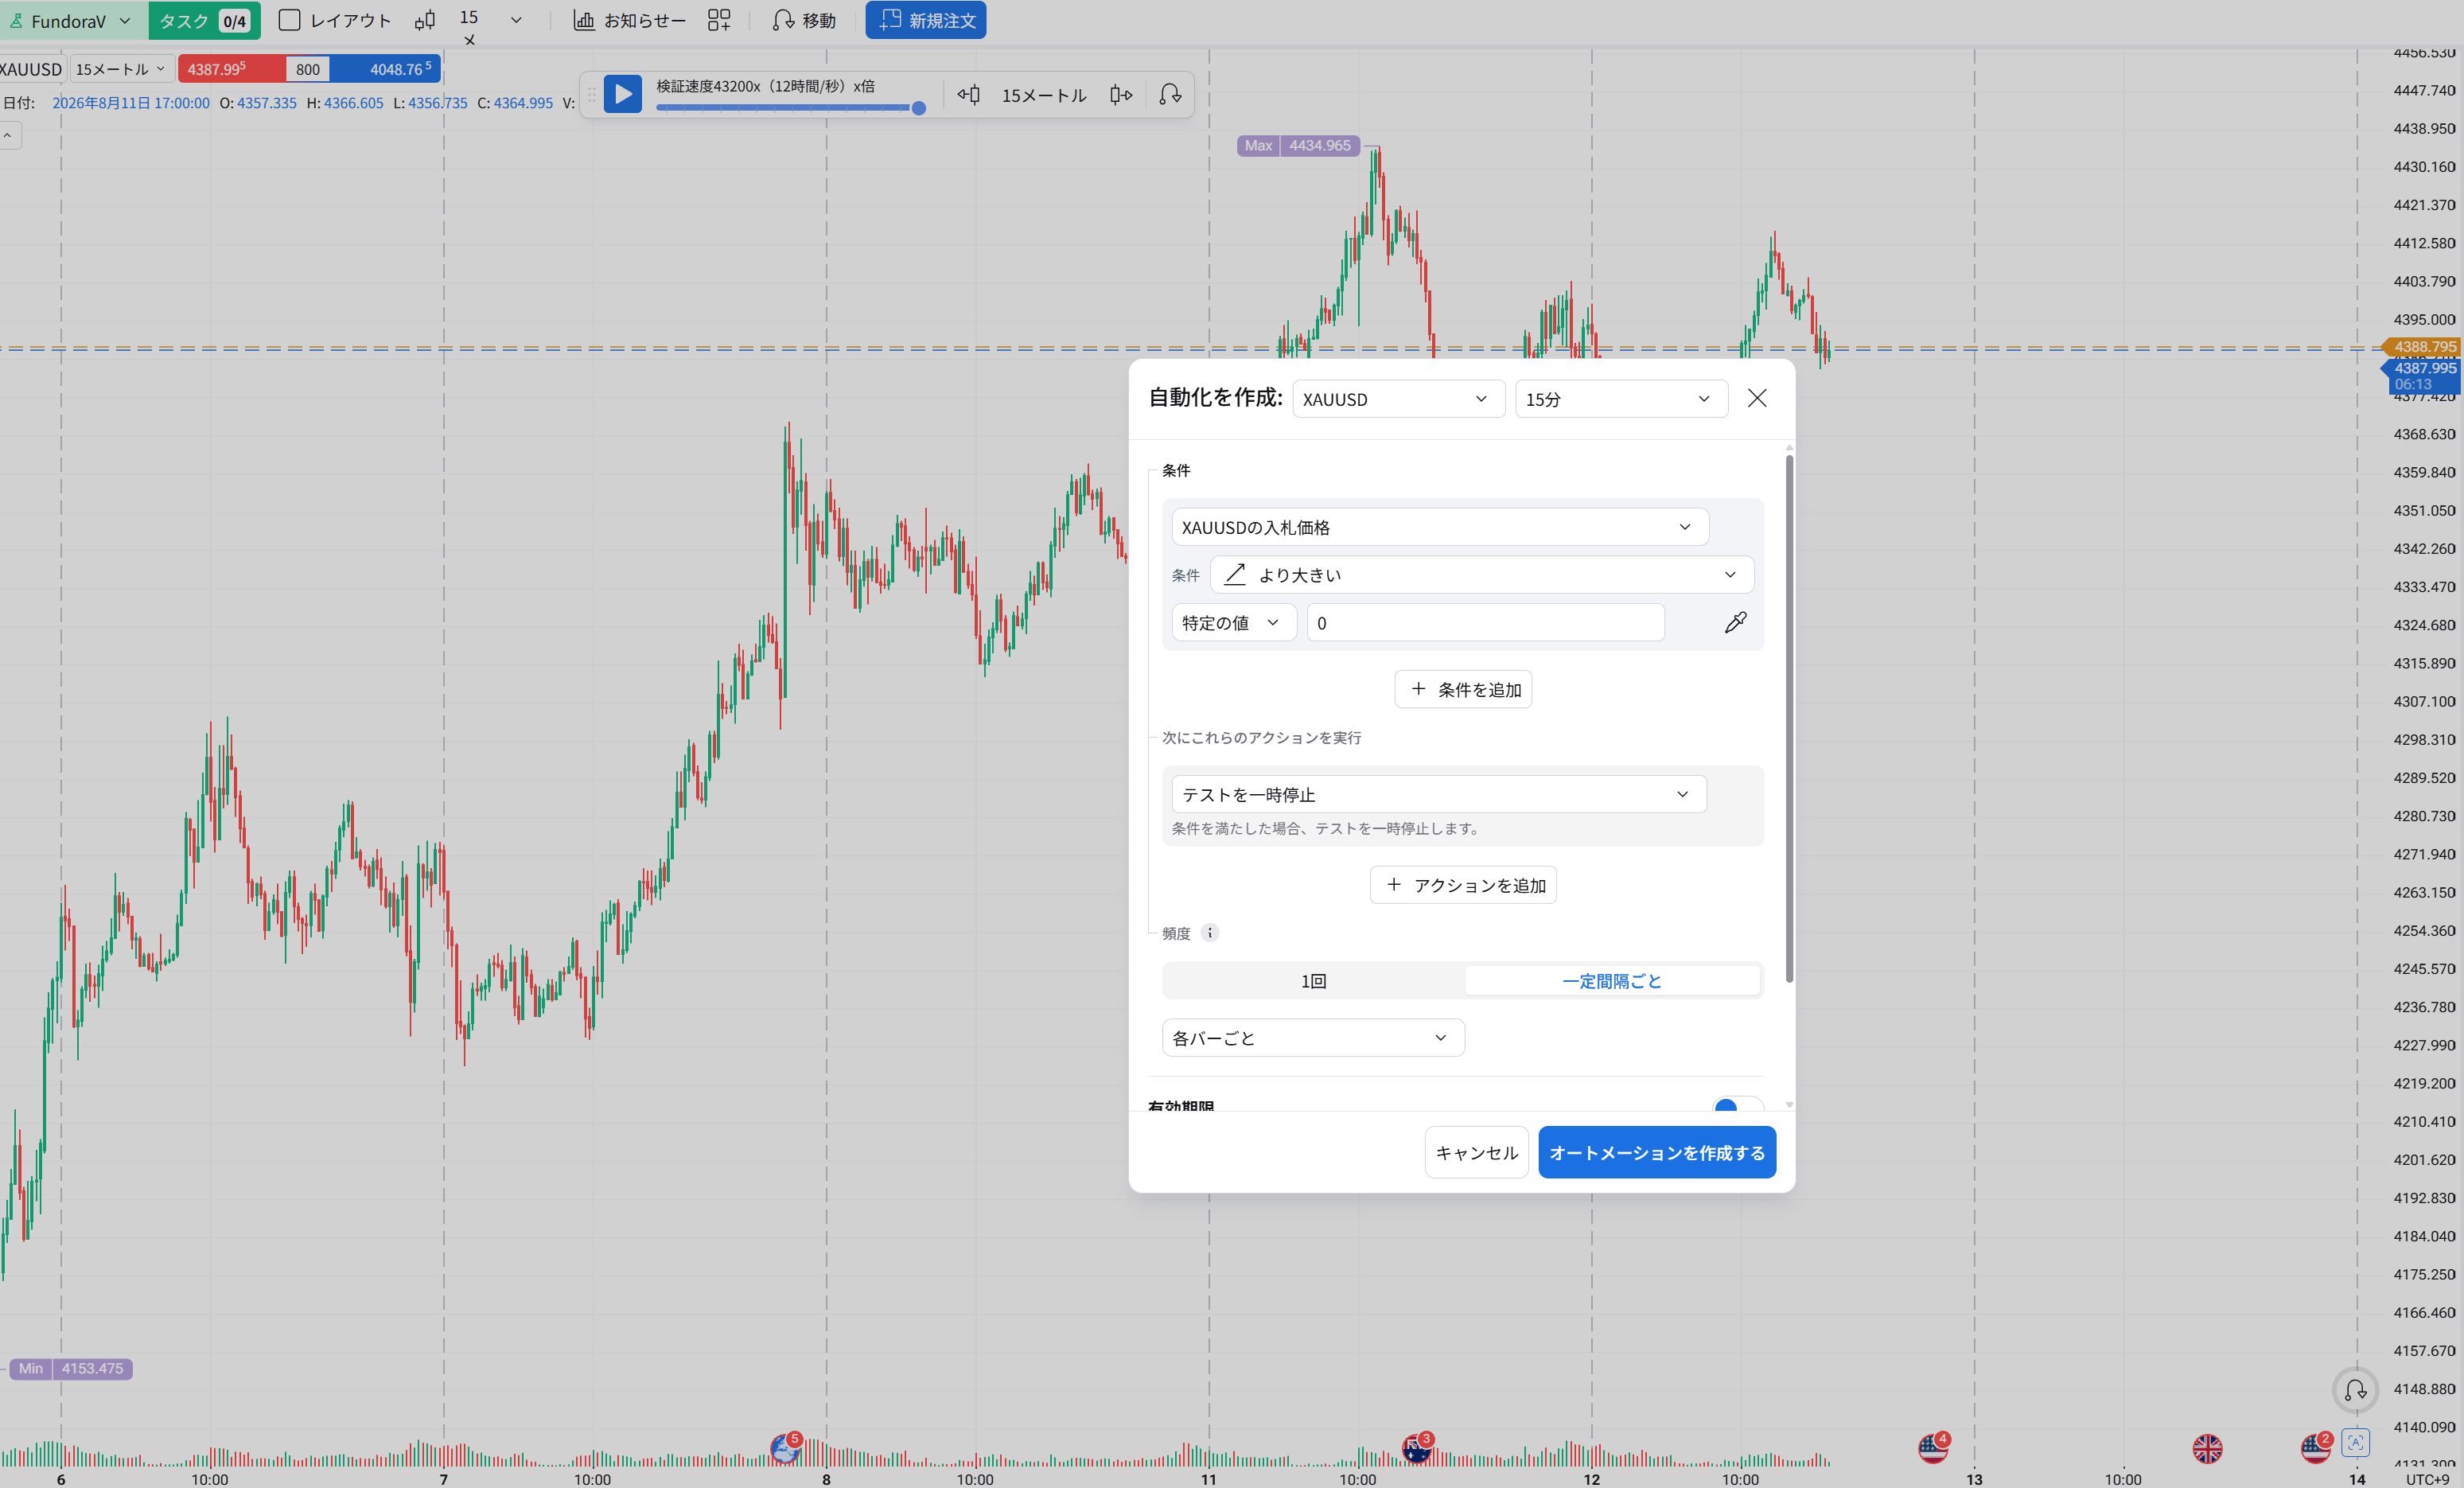Click the キャンセル button

point(1476,1152)
